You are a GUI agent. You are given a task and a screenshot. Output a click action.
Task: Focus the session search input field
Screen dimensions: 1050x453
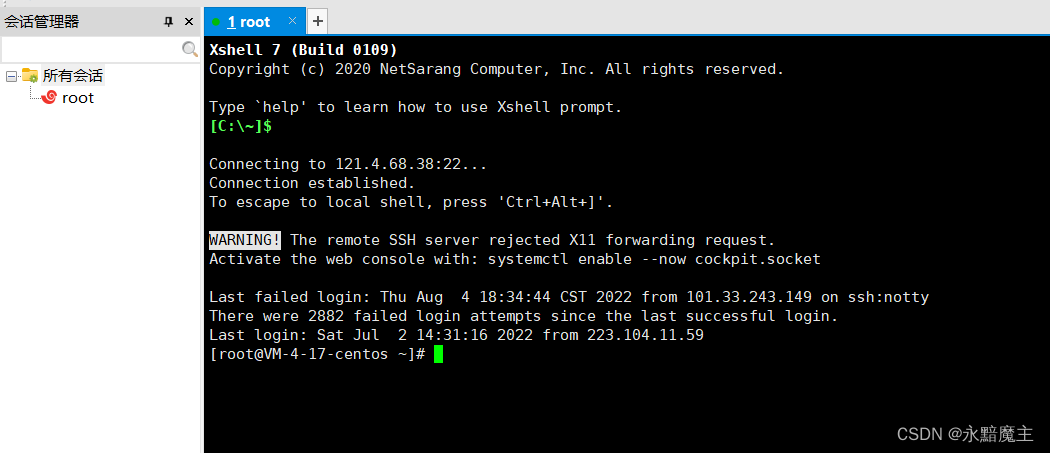[x=90, y=48]
